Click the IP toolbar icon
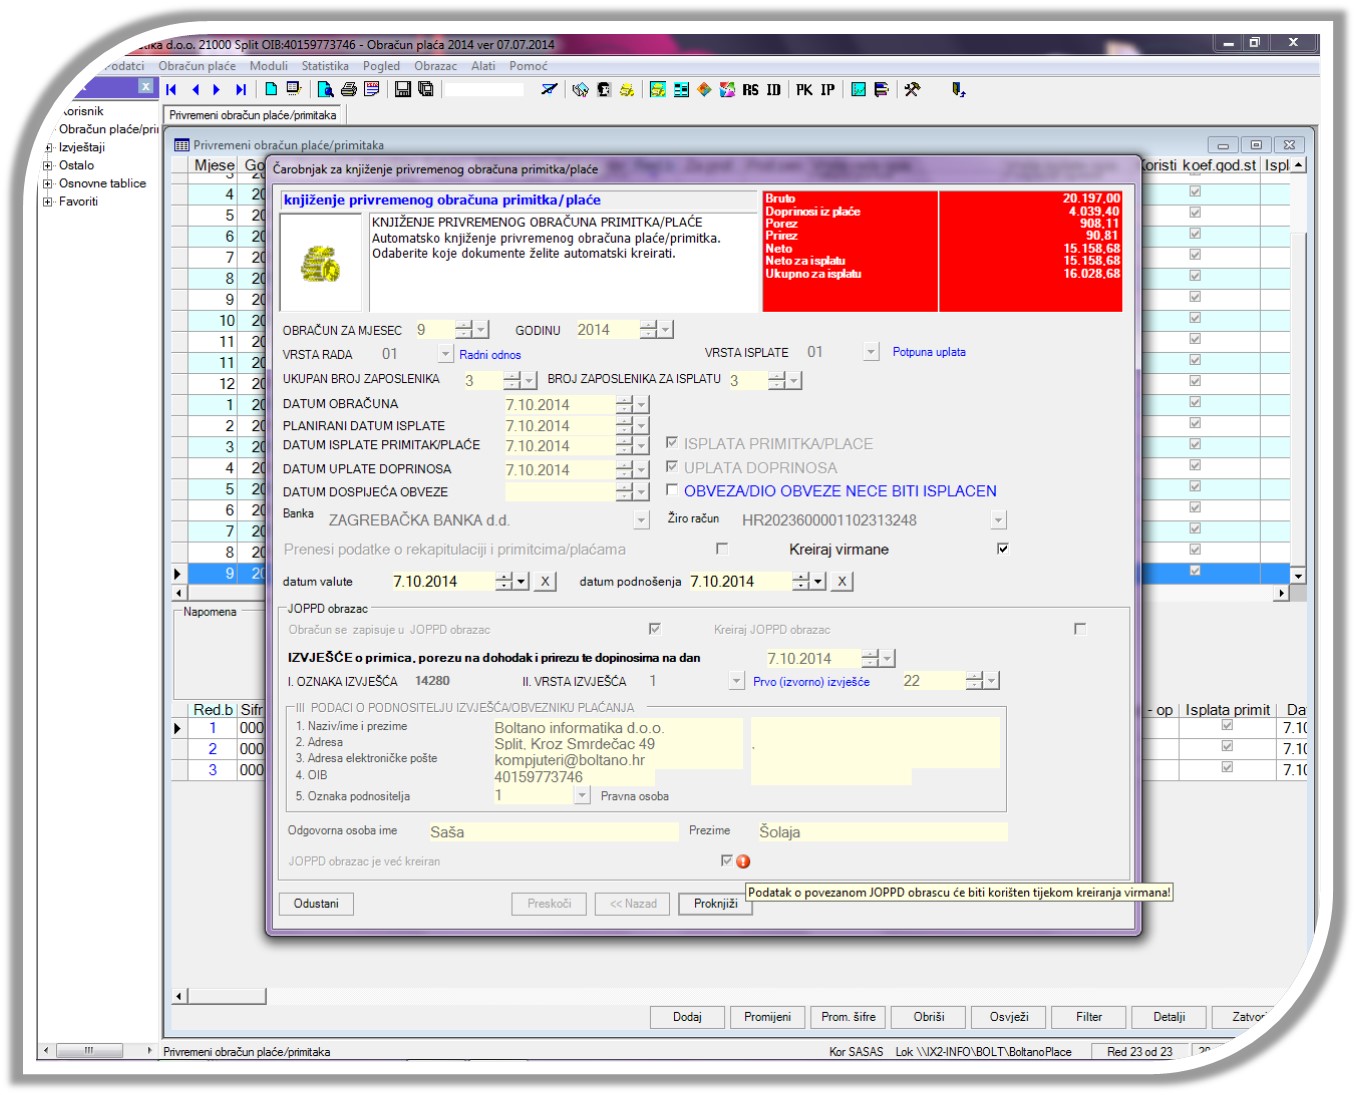The width and height of the screenshot is (1356, 1095). 827,90
